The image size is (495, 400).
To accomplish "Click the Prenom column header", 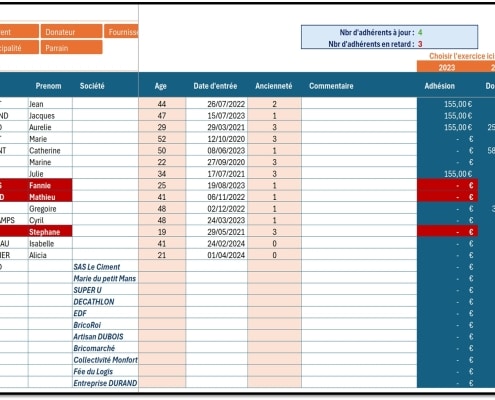I will [48, 86].
